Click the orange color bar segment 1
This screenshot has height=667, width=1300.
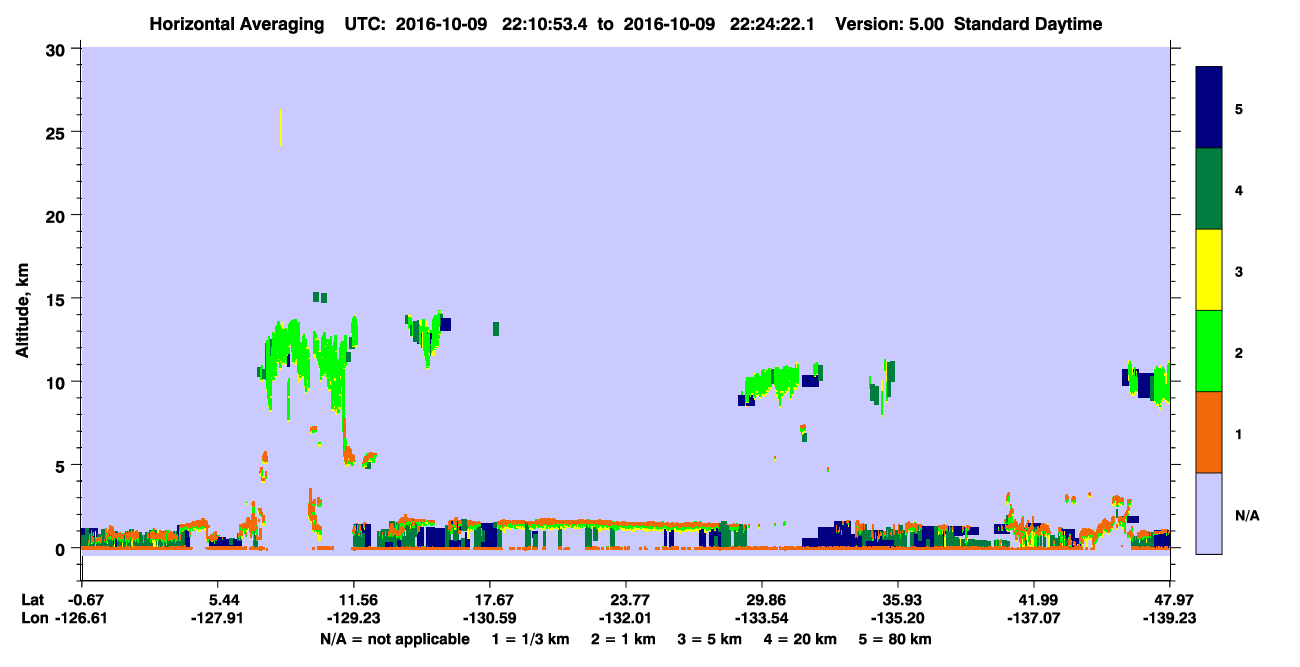point(1209,432)
